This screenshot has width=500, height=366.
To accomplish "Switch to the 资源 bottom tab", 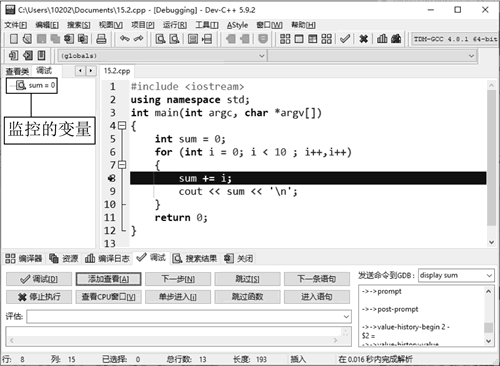I will point(64,258).
